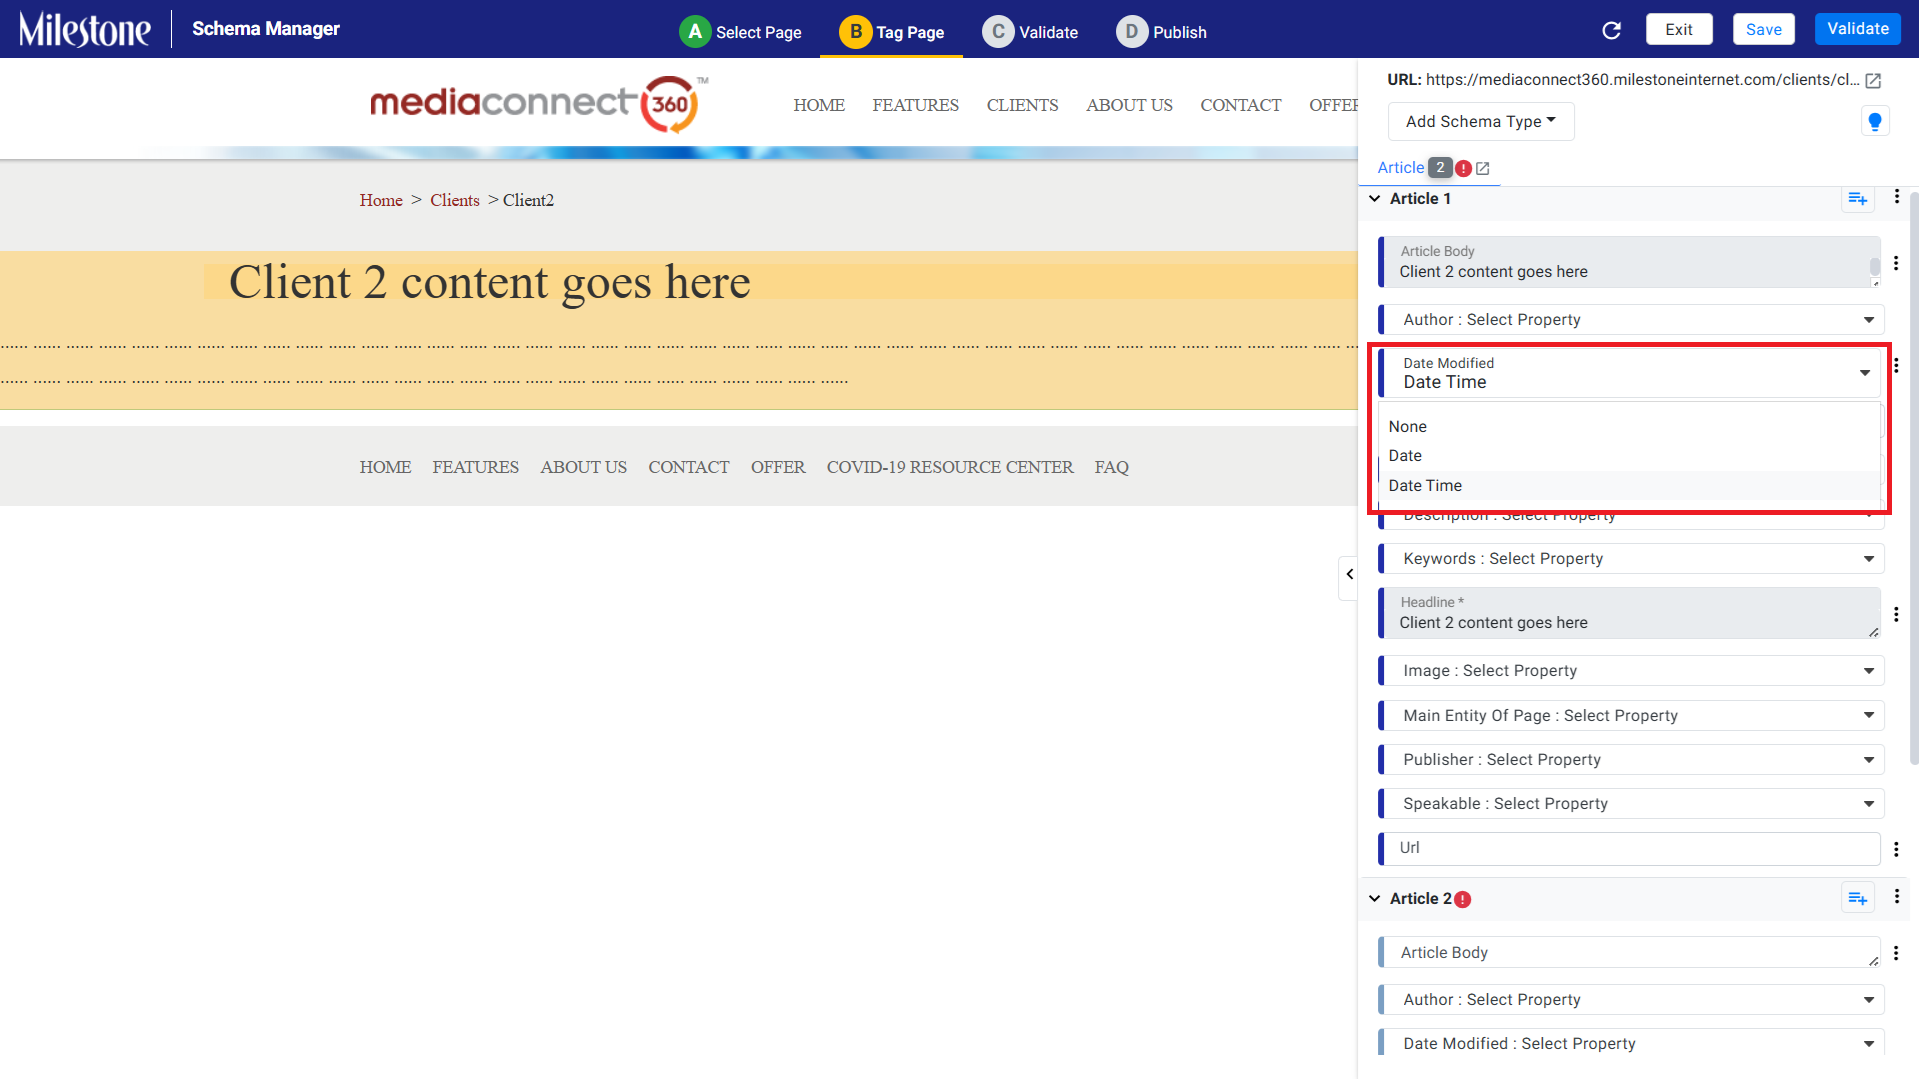Click the Article 2 Article Body field

click(1629, 953)
